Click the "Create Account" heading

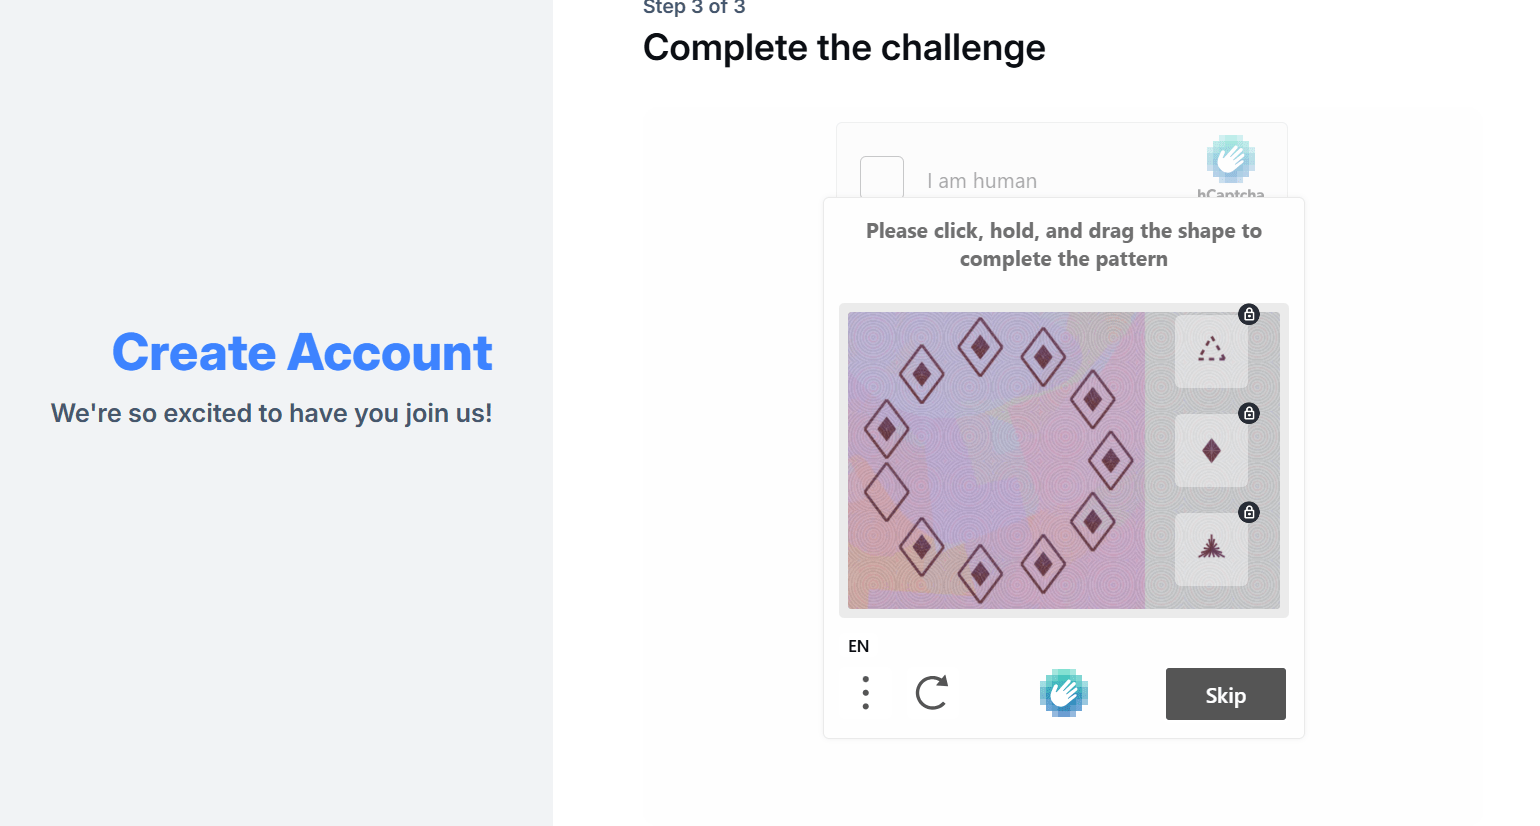pyautogui.click(x=302, y=352)
